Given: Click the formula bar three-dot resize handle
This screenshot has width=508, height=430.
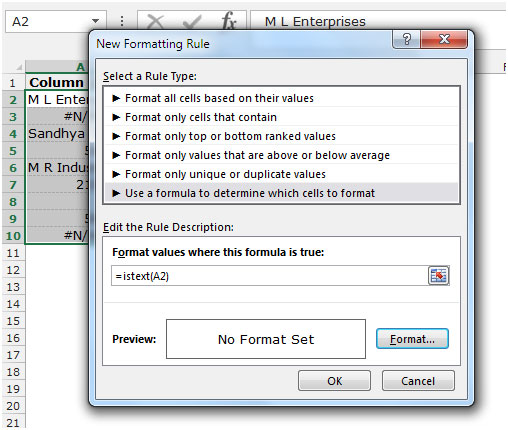Looking at the screenshot, I should [122, 21].
